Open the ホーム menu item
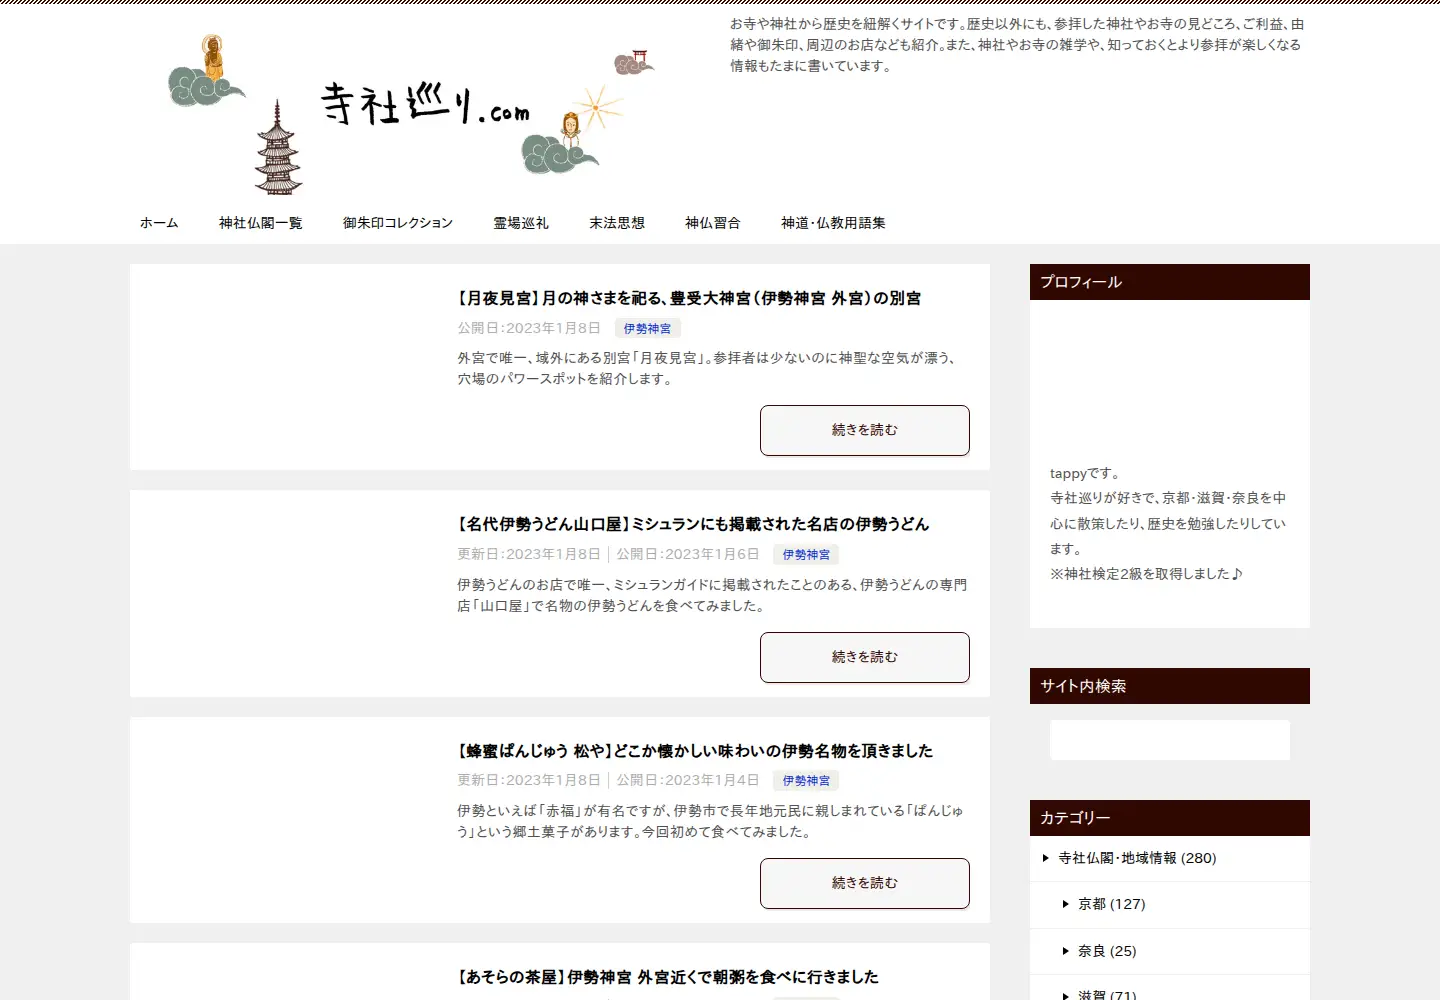This screenshot has height=1000, width=1440. pyautogui.click(x=159, y=223)
